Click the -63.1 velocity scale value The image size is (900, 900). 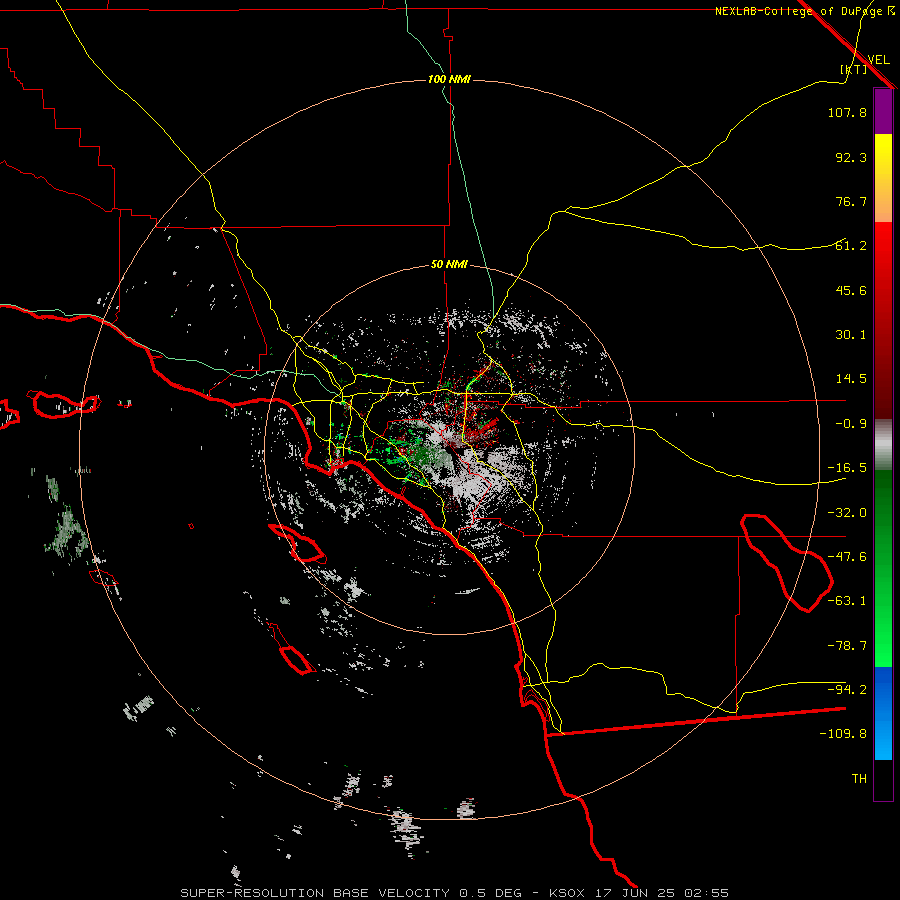click(847, 601)
